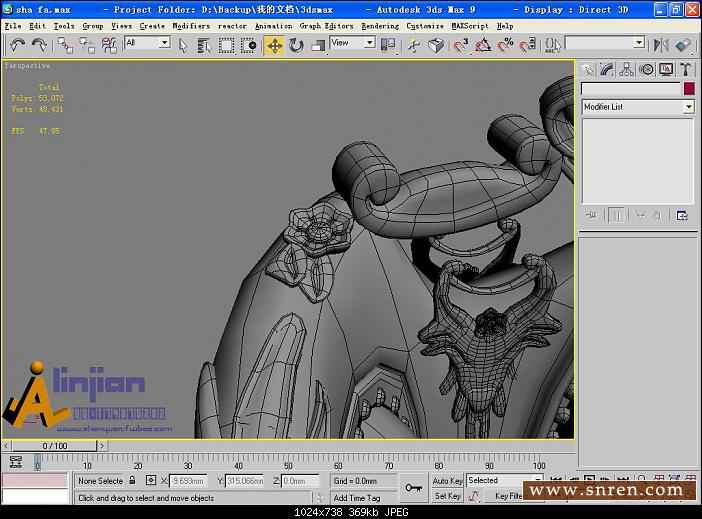Expand the Modifier List dropdown
The image size is (702, 519).
click(688, 107)
